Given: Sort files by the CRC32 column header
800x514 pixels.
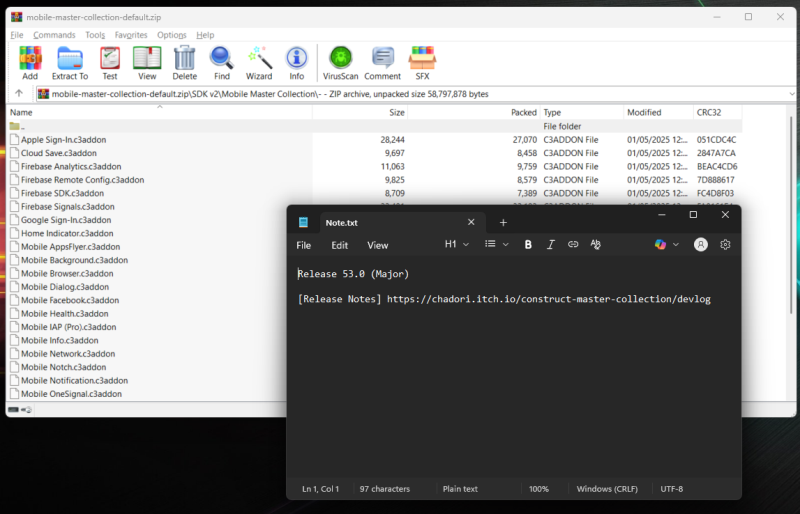Looking at the screenshot, I should click(717, 112).
